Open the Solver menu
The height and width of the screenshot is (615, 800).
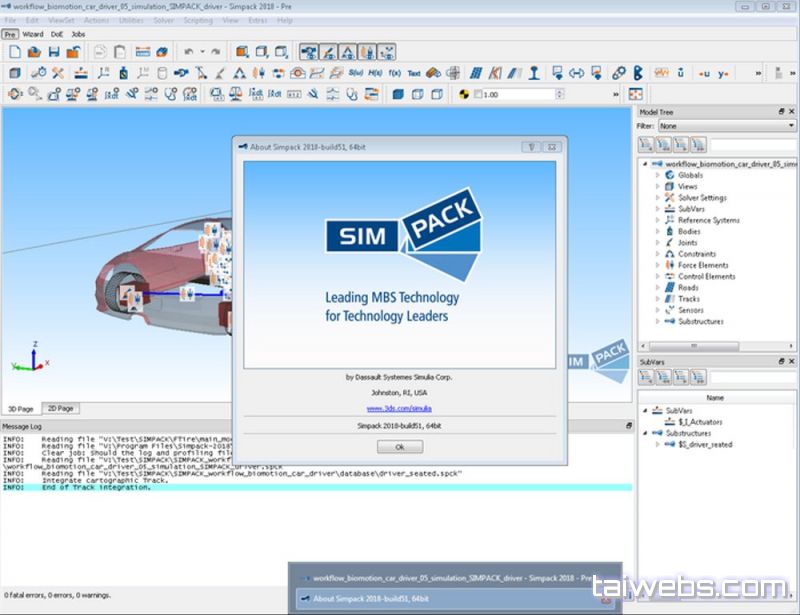tap(164, 20)
